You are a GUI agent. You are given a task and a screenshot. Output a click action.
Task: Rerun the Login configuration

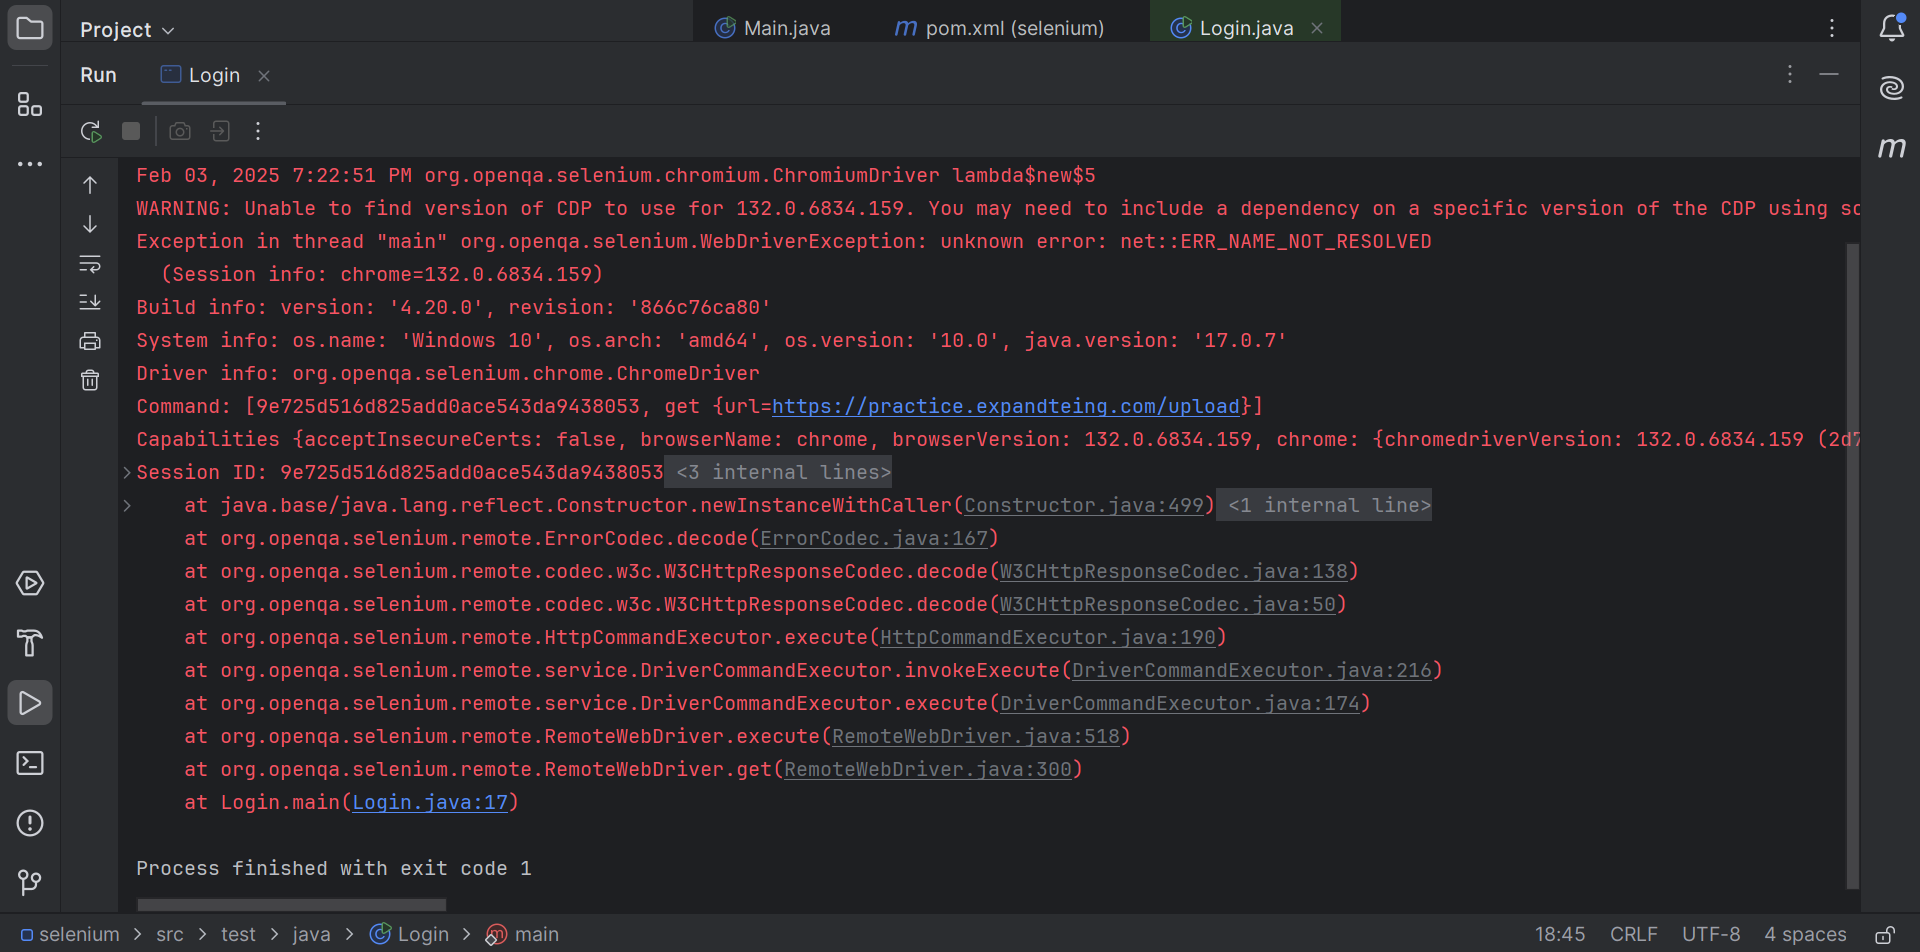(91, 131)
